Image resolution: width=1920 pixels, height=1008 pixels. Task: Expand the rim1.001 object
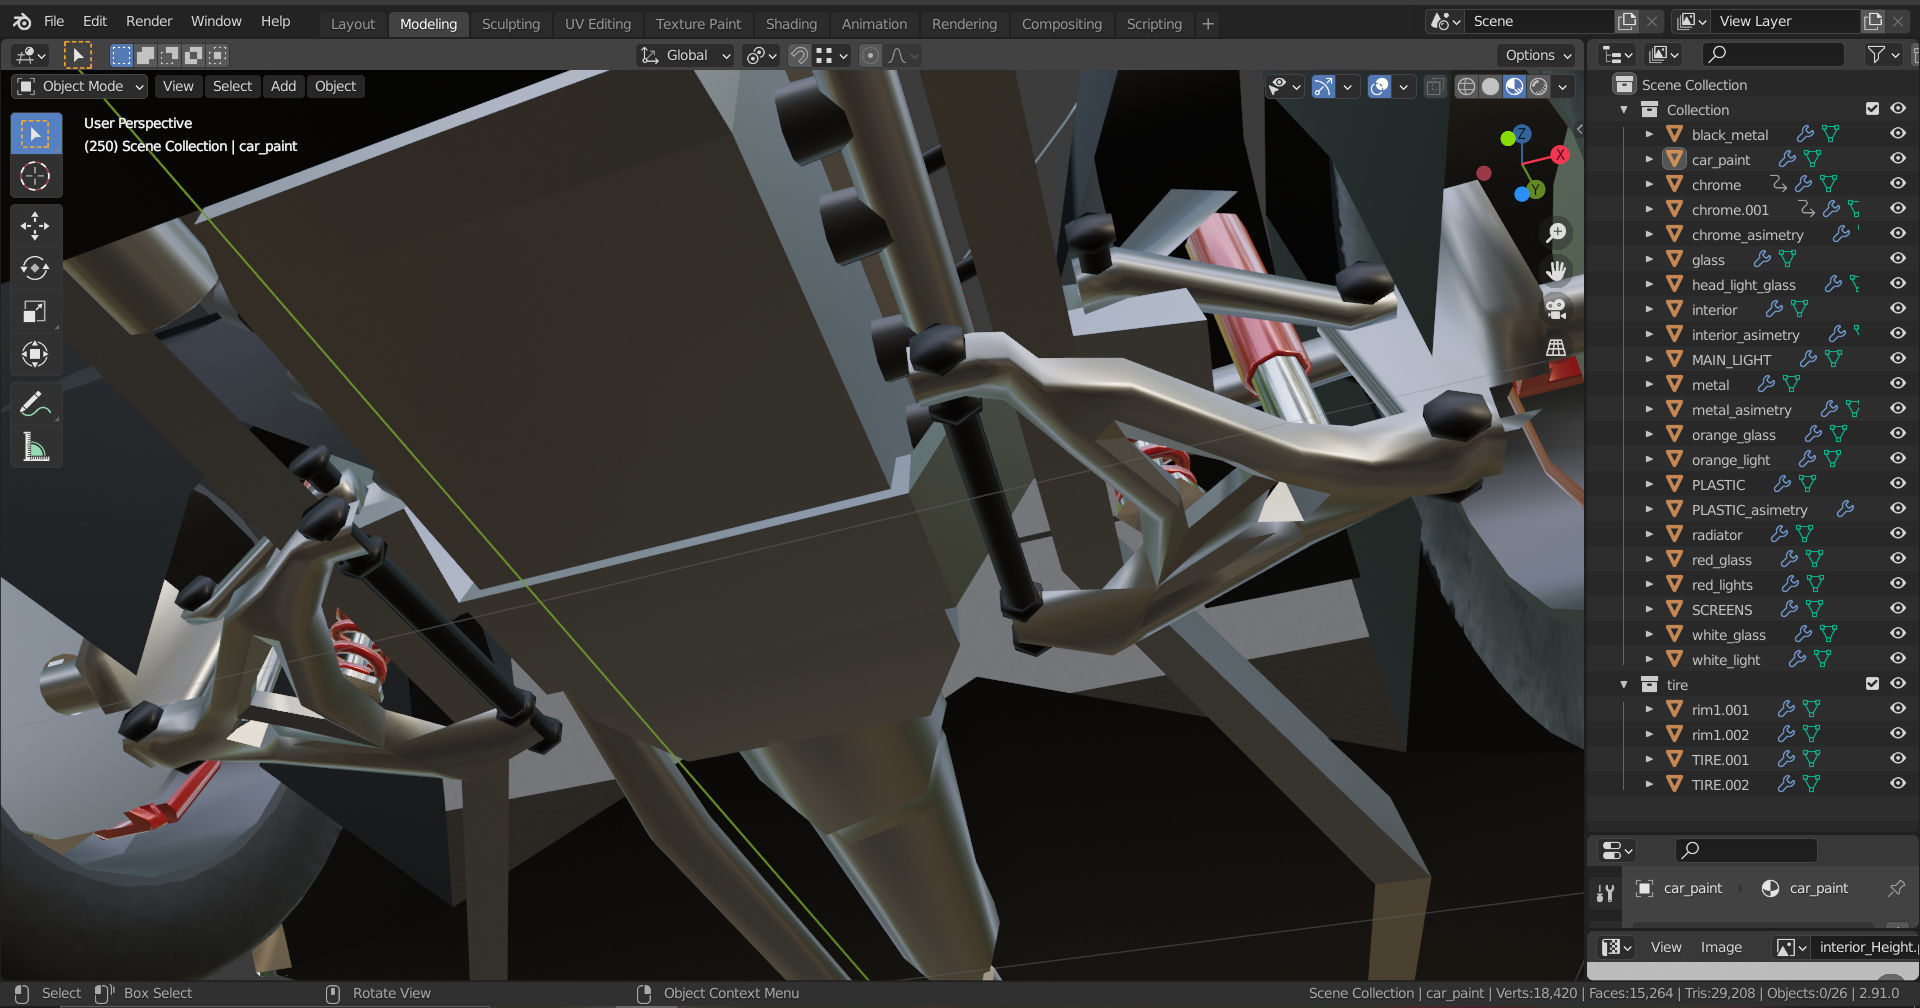click(1649, 709)
